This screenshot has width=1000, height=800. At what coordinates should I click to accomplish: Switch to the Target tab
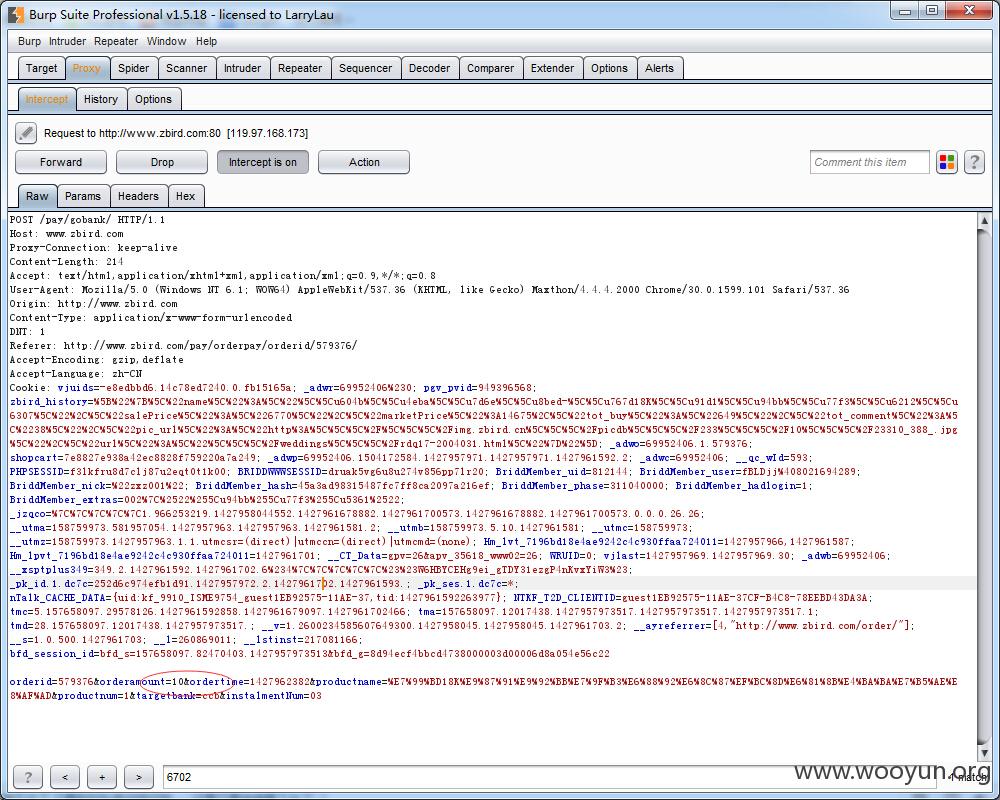(41, 68)
